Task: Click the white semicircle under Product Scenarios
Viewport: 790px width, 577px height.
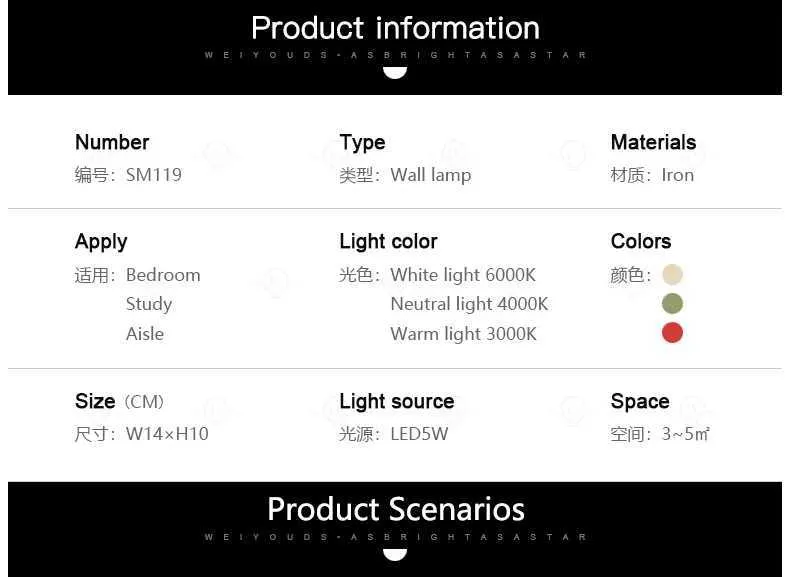Action: 395,554
